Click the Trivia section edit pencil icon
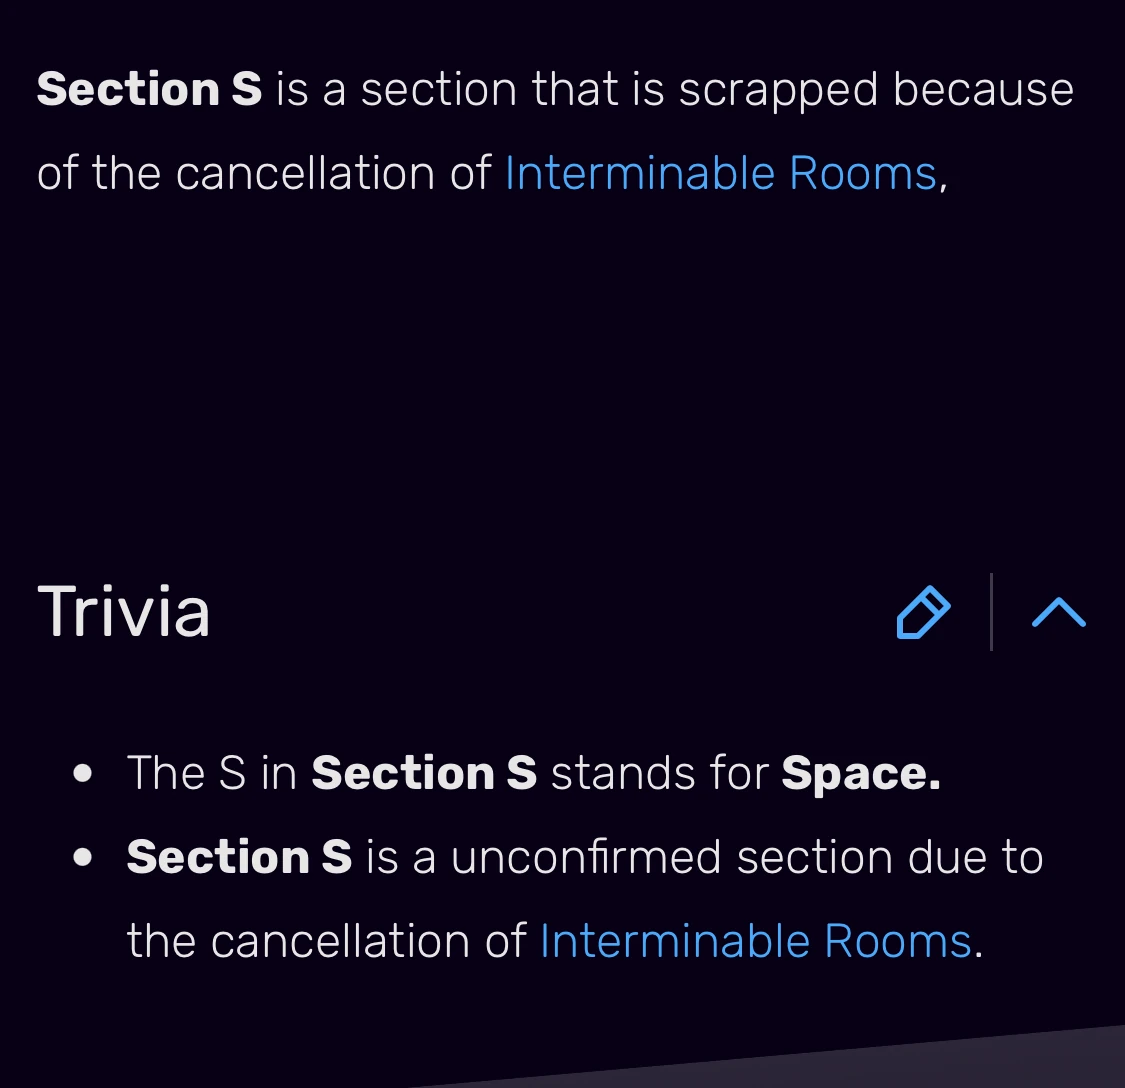Image resolution: width=1125 pixels, height=1088 pixels. 923,612
